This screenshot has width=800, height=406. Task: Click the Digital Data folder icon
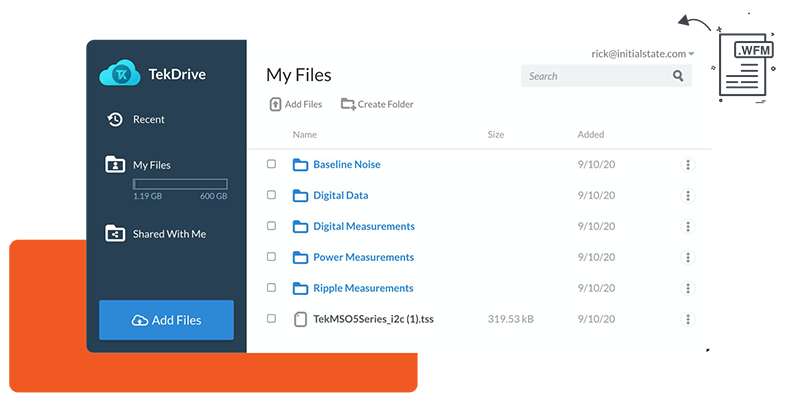tap(300, 195)
